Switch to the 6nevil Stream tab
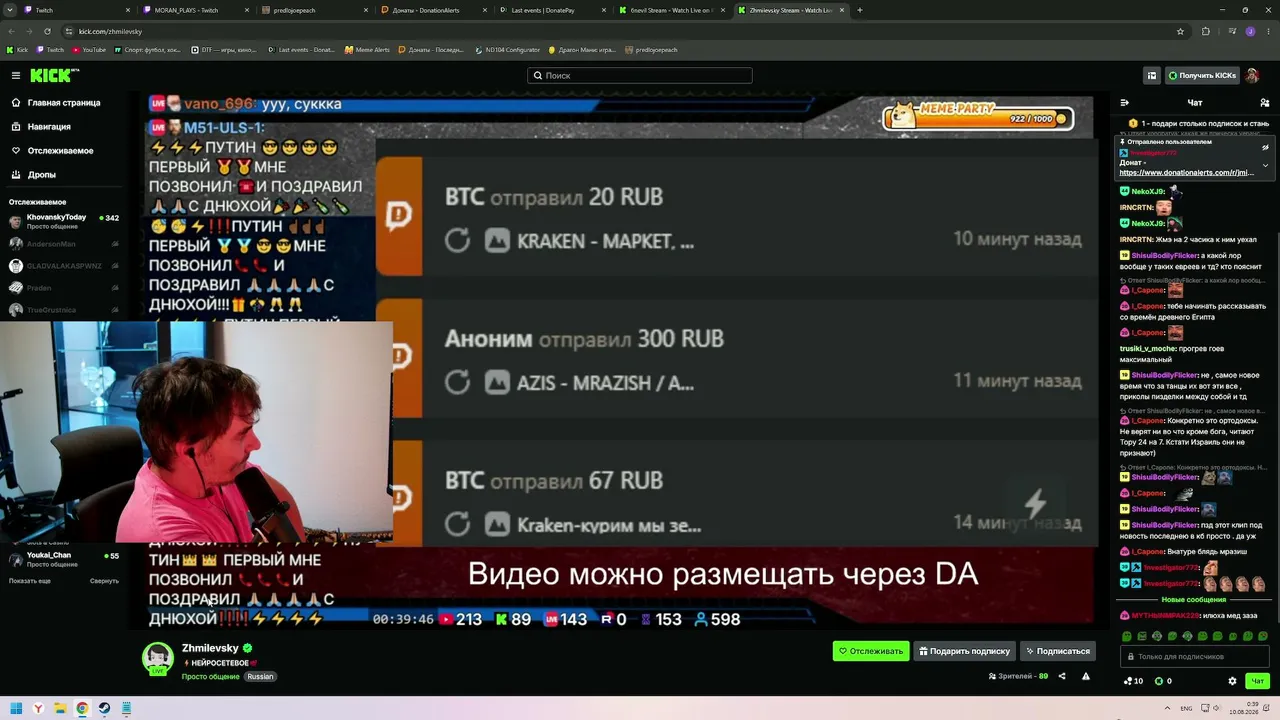 (670, 10)
